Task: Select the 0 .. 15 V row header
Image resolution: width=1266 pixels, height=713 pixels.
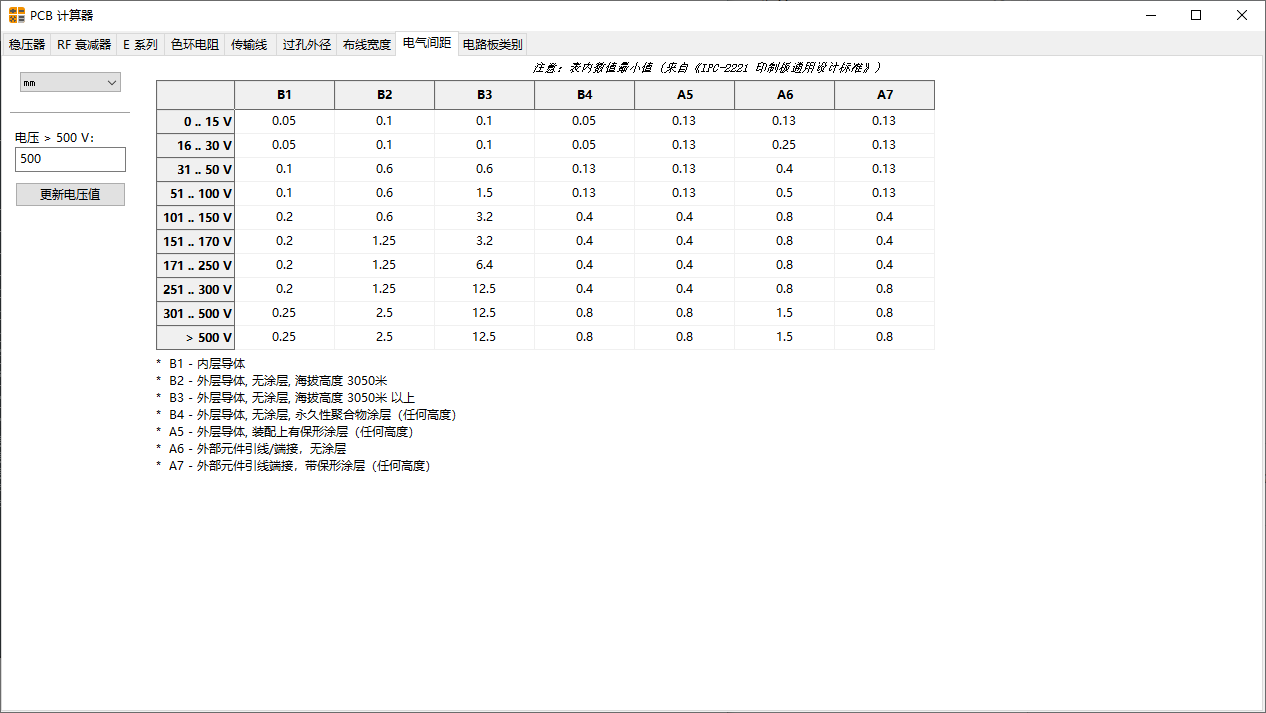Action: 196,121
